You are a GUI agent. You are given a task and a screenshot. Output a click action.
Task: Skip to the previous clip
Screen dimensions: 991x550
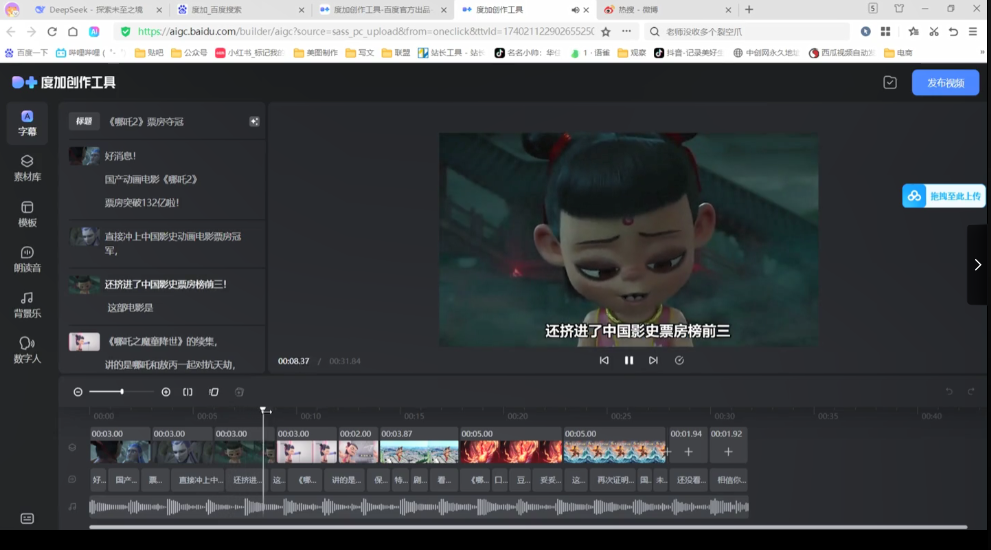(x=604, y=360)
